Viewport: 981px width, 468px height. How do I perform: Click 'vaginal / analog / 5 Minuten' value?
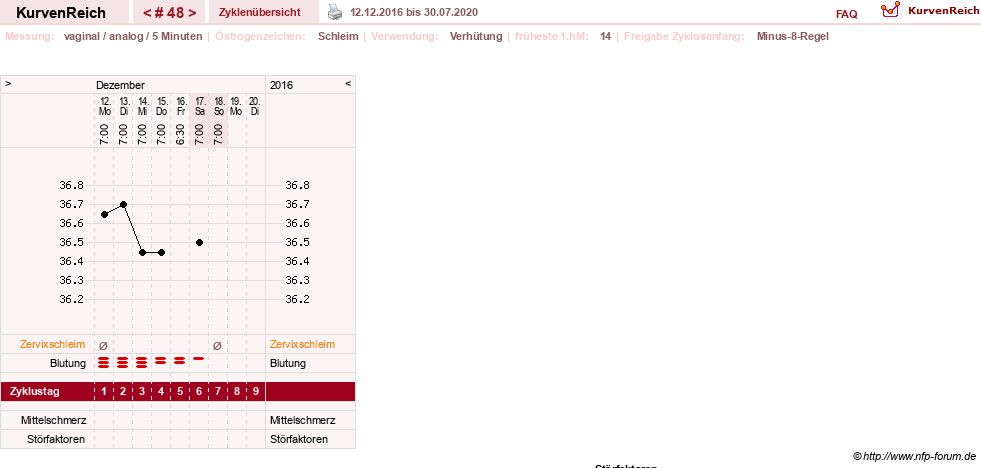click(133, 36)
